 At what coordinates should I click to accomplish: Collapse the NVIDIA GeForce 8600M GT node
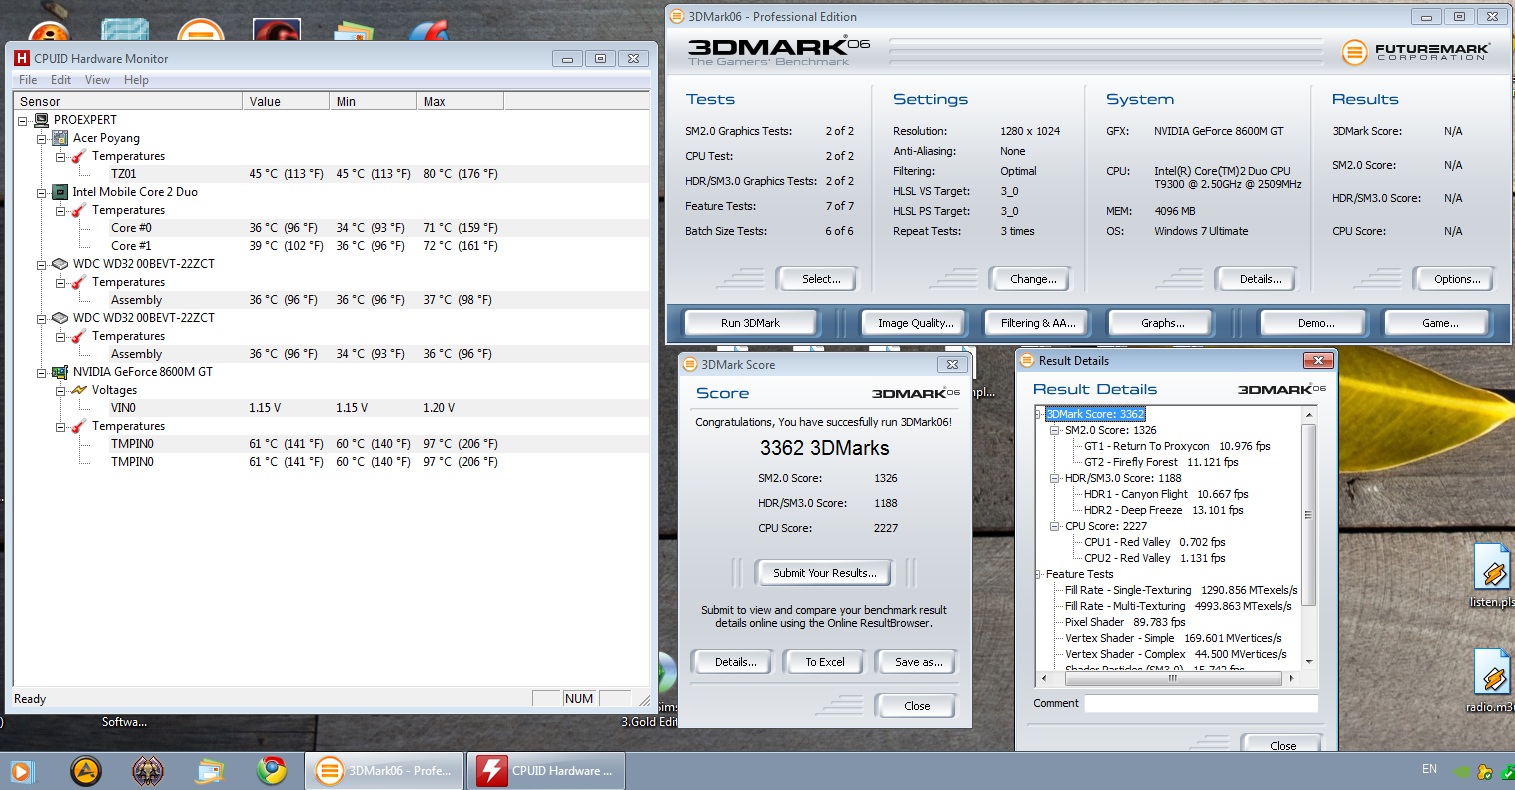point(42,372)
